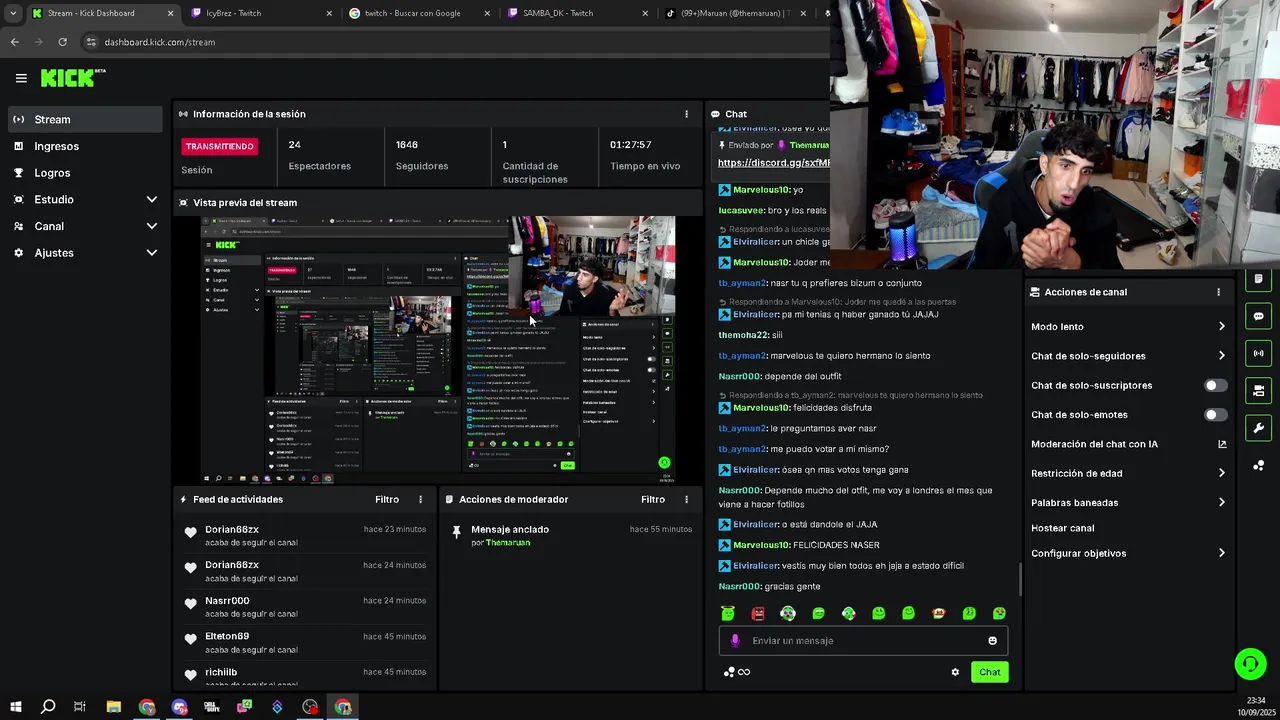Toggle Chat de solo-emotes switch

(x=1216, y=414)
